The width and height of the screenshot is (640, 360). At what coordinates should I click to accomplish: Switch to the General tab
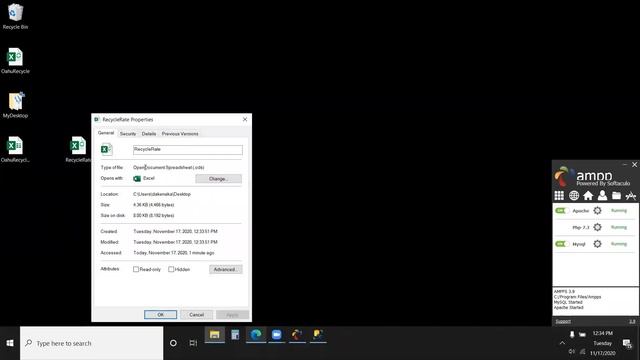click(x=106, y=133)
